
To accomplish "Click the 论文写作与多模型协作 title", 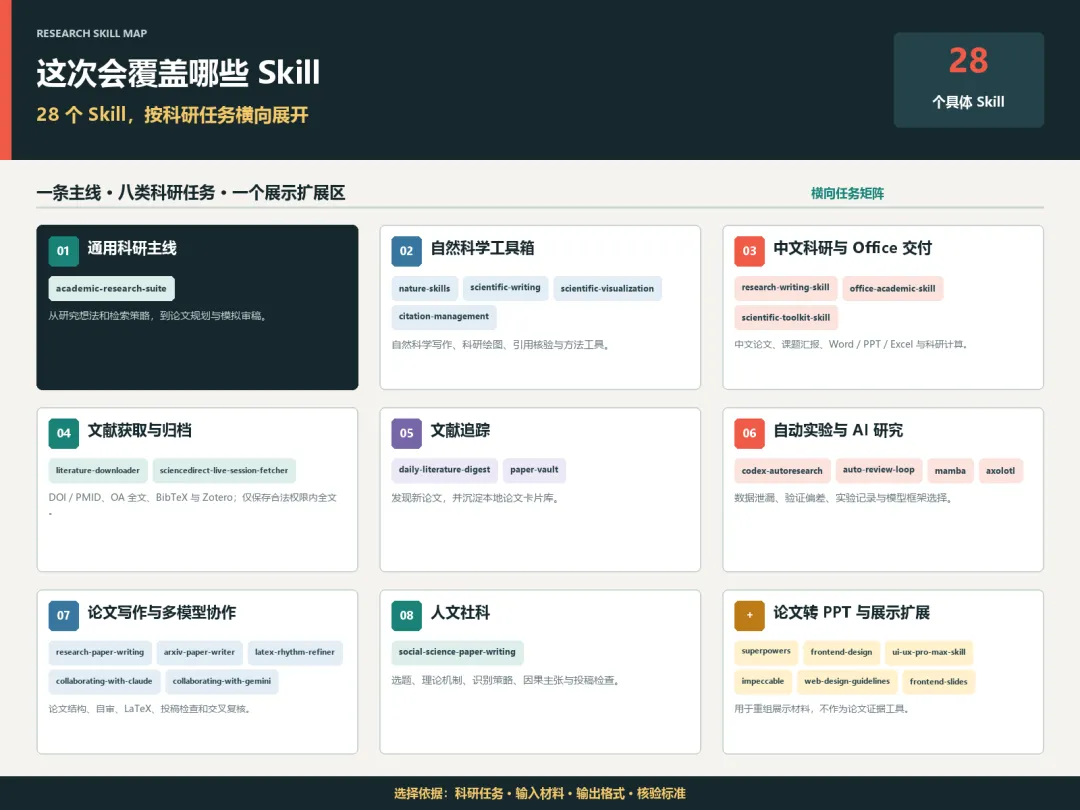I will [161, 612].
